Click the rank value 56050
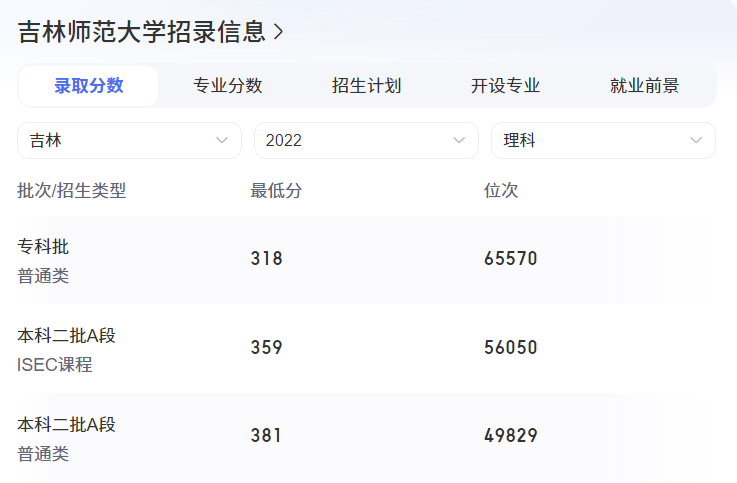The image size is (737, 483). click(511, 348)
